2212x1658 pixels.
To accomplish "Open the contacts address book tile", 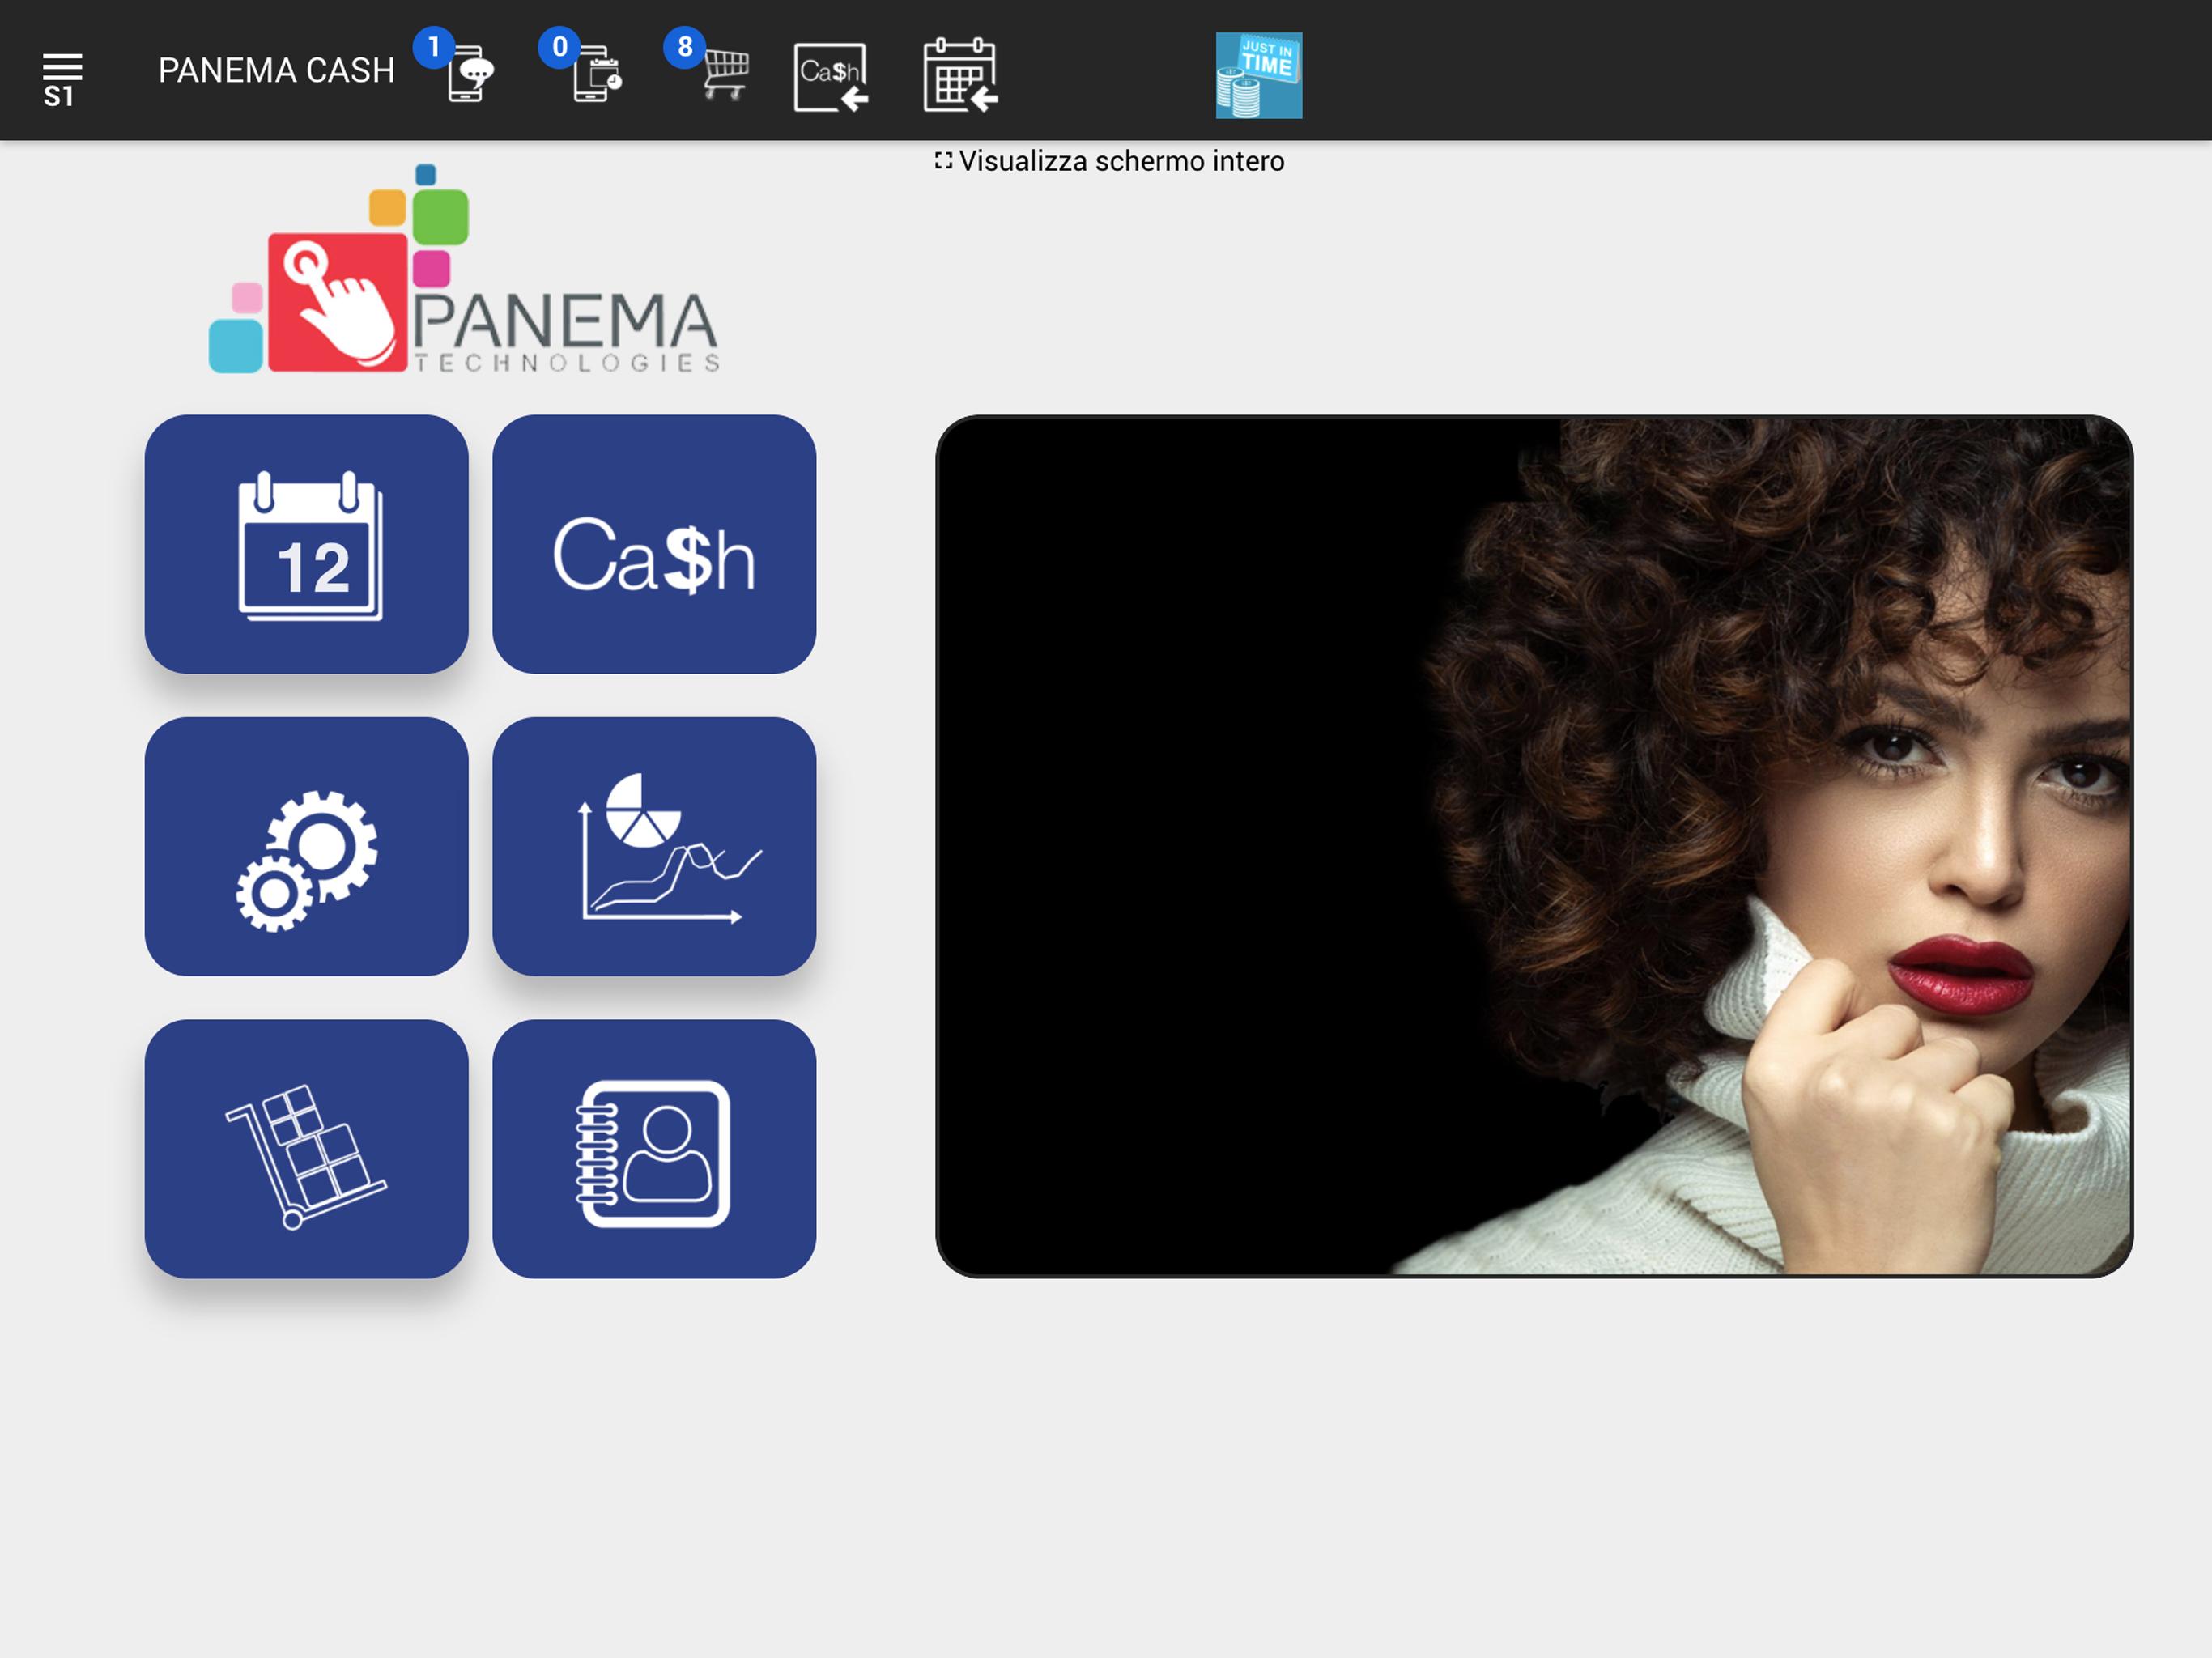I will pos(654,1149).
